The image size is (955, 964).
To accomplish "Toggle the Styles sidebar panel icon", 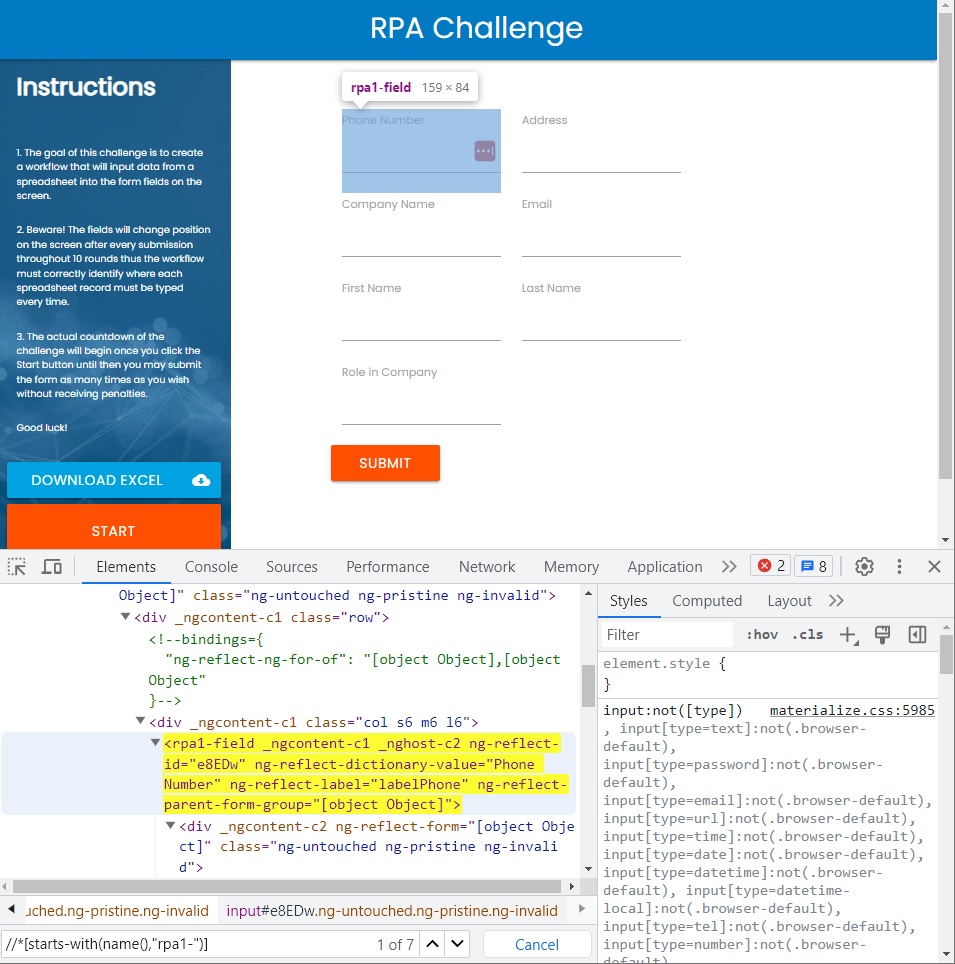I will (917, 634).
